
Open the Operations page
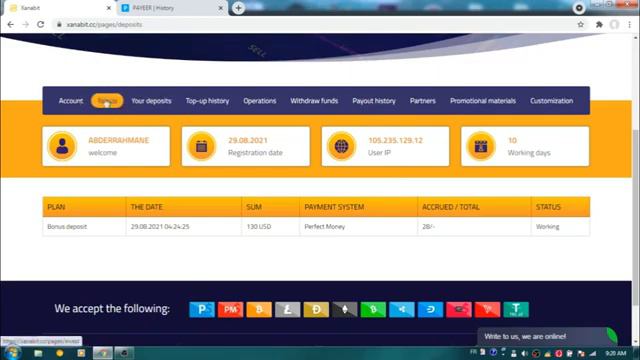260,101
